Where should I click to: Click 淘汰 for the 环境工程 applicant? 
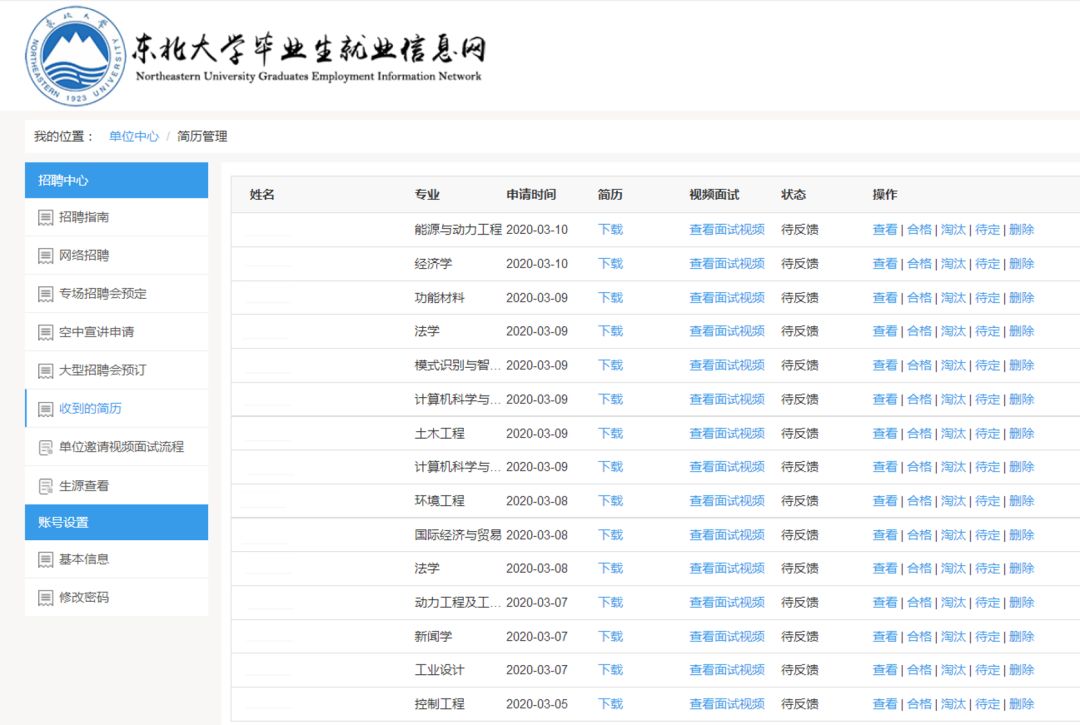(953, 500)
